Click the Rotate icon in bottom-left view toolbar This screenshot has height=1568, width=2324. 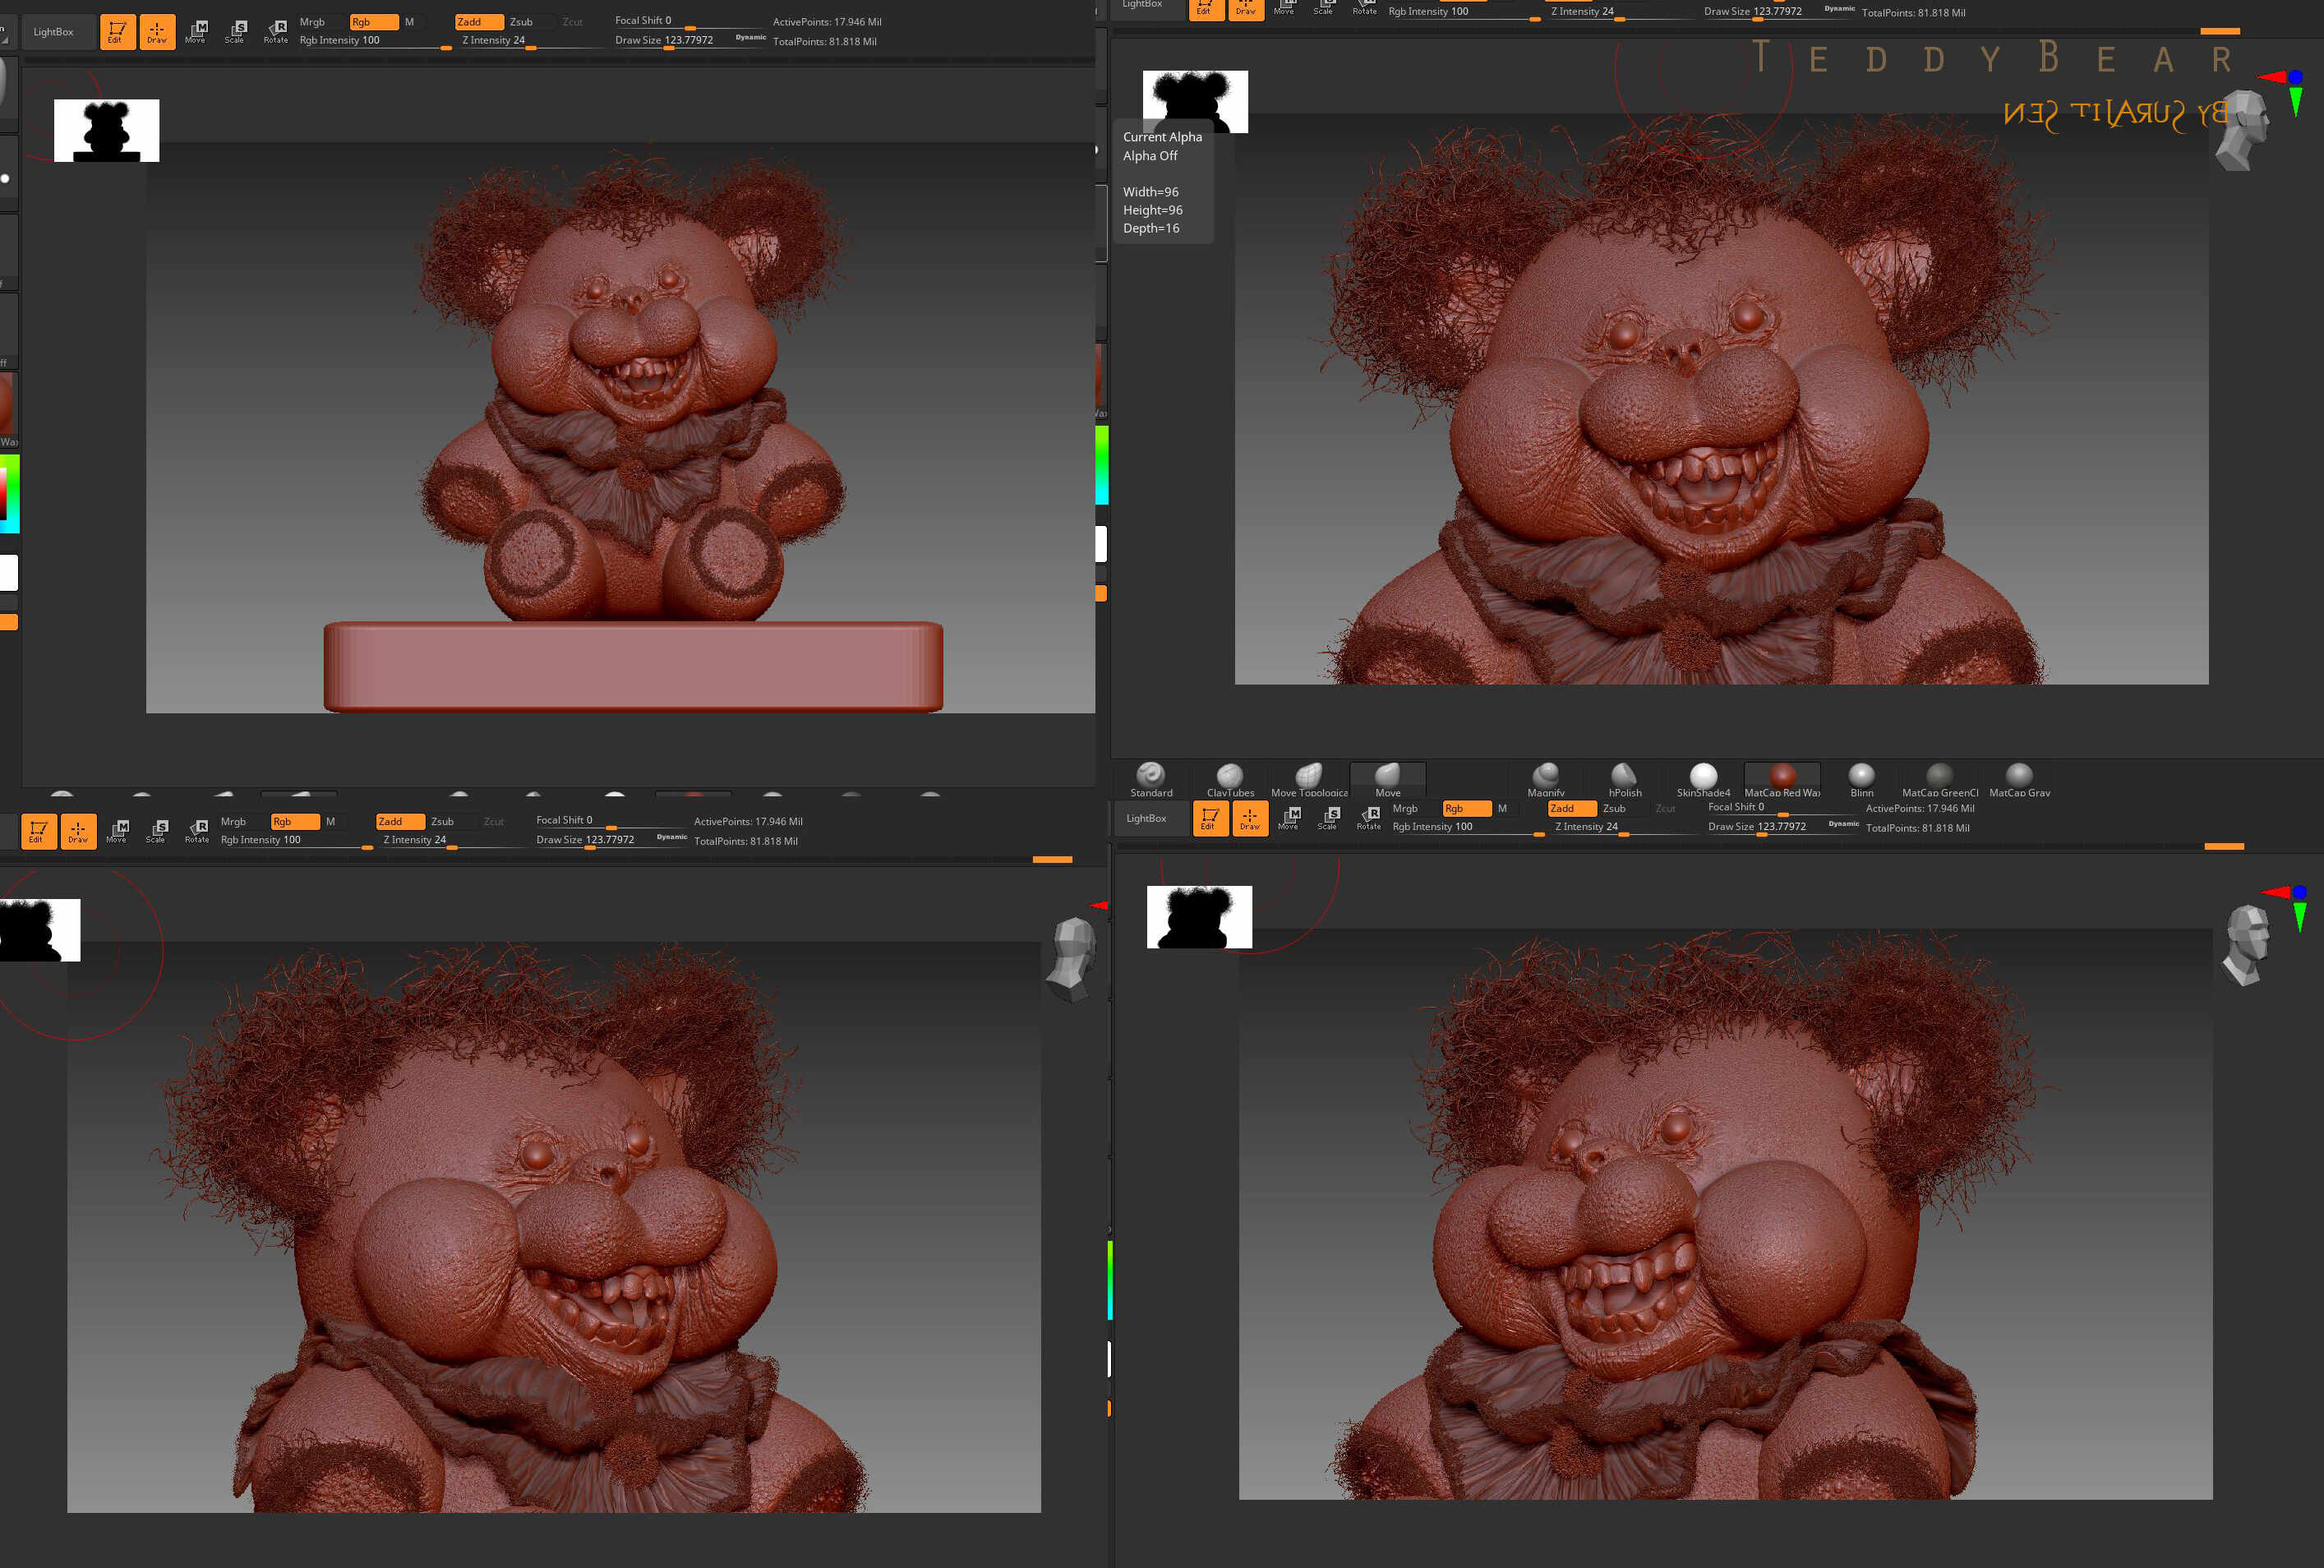tap(197, 831)
